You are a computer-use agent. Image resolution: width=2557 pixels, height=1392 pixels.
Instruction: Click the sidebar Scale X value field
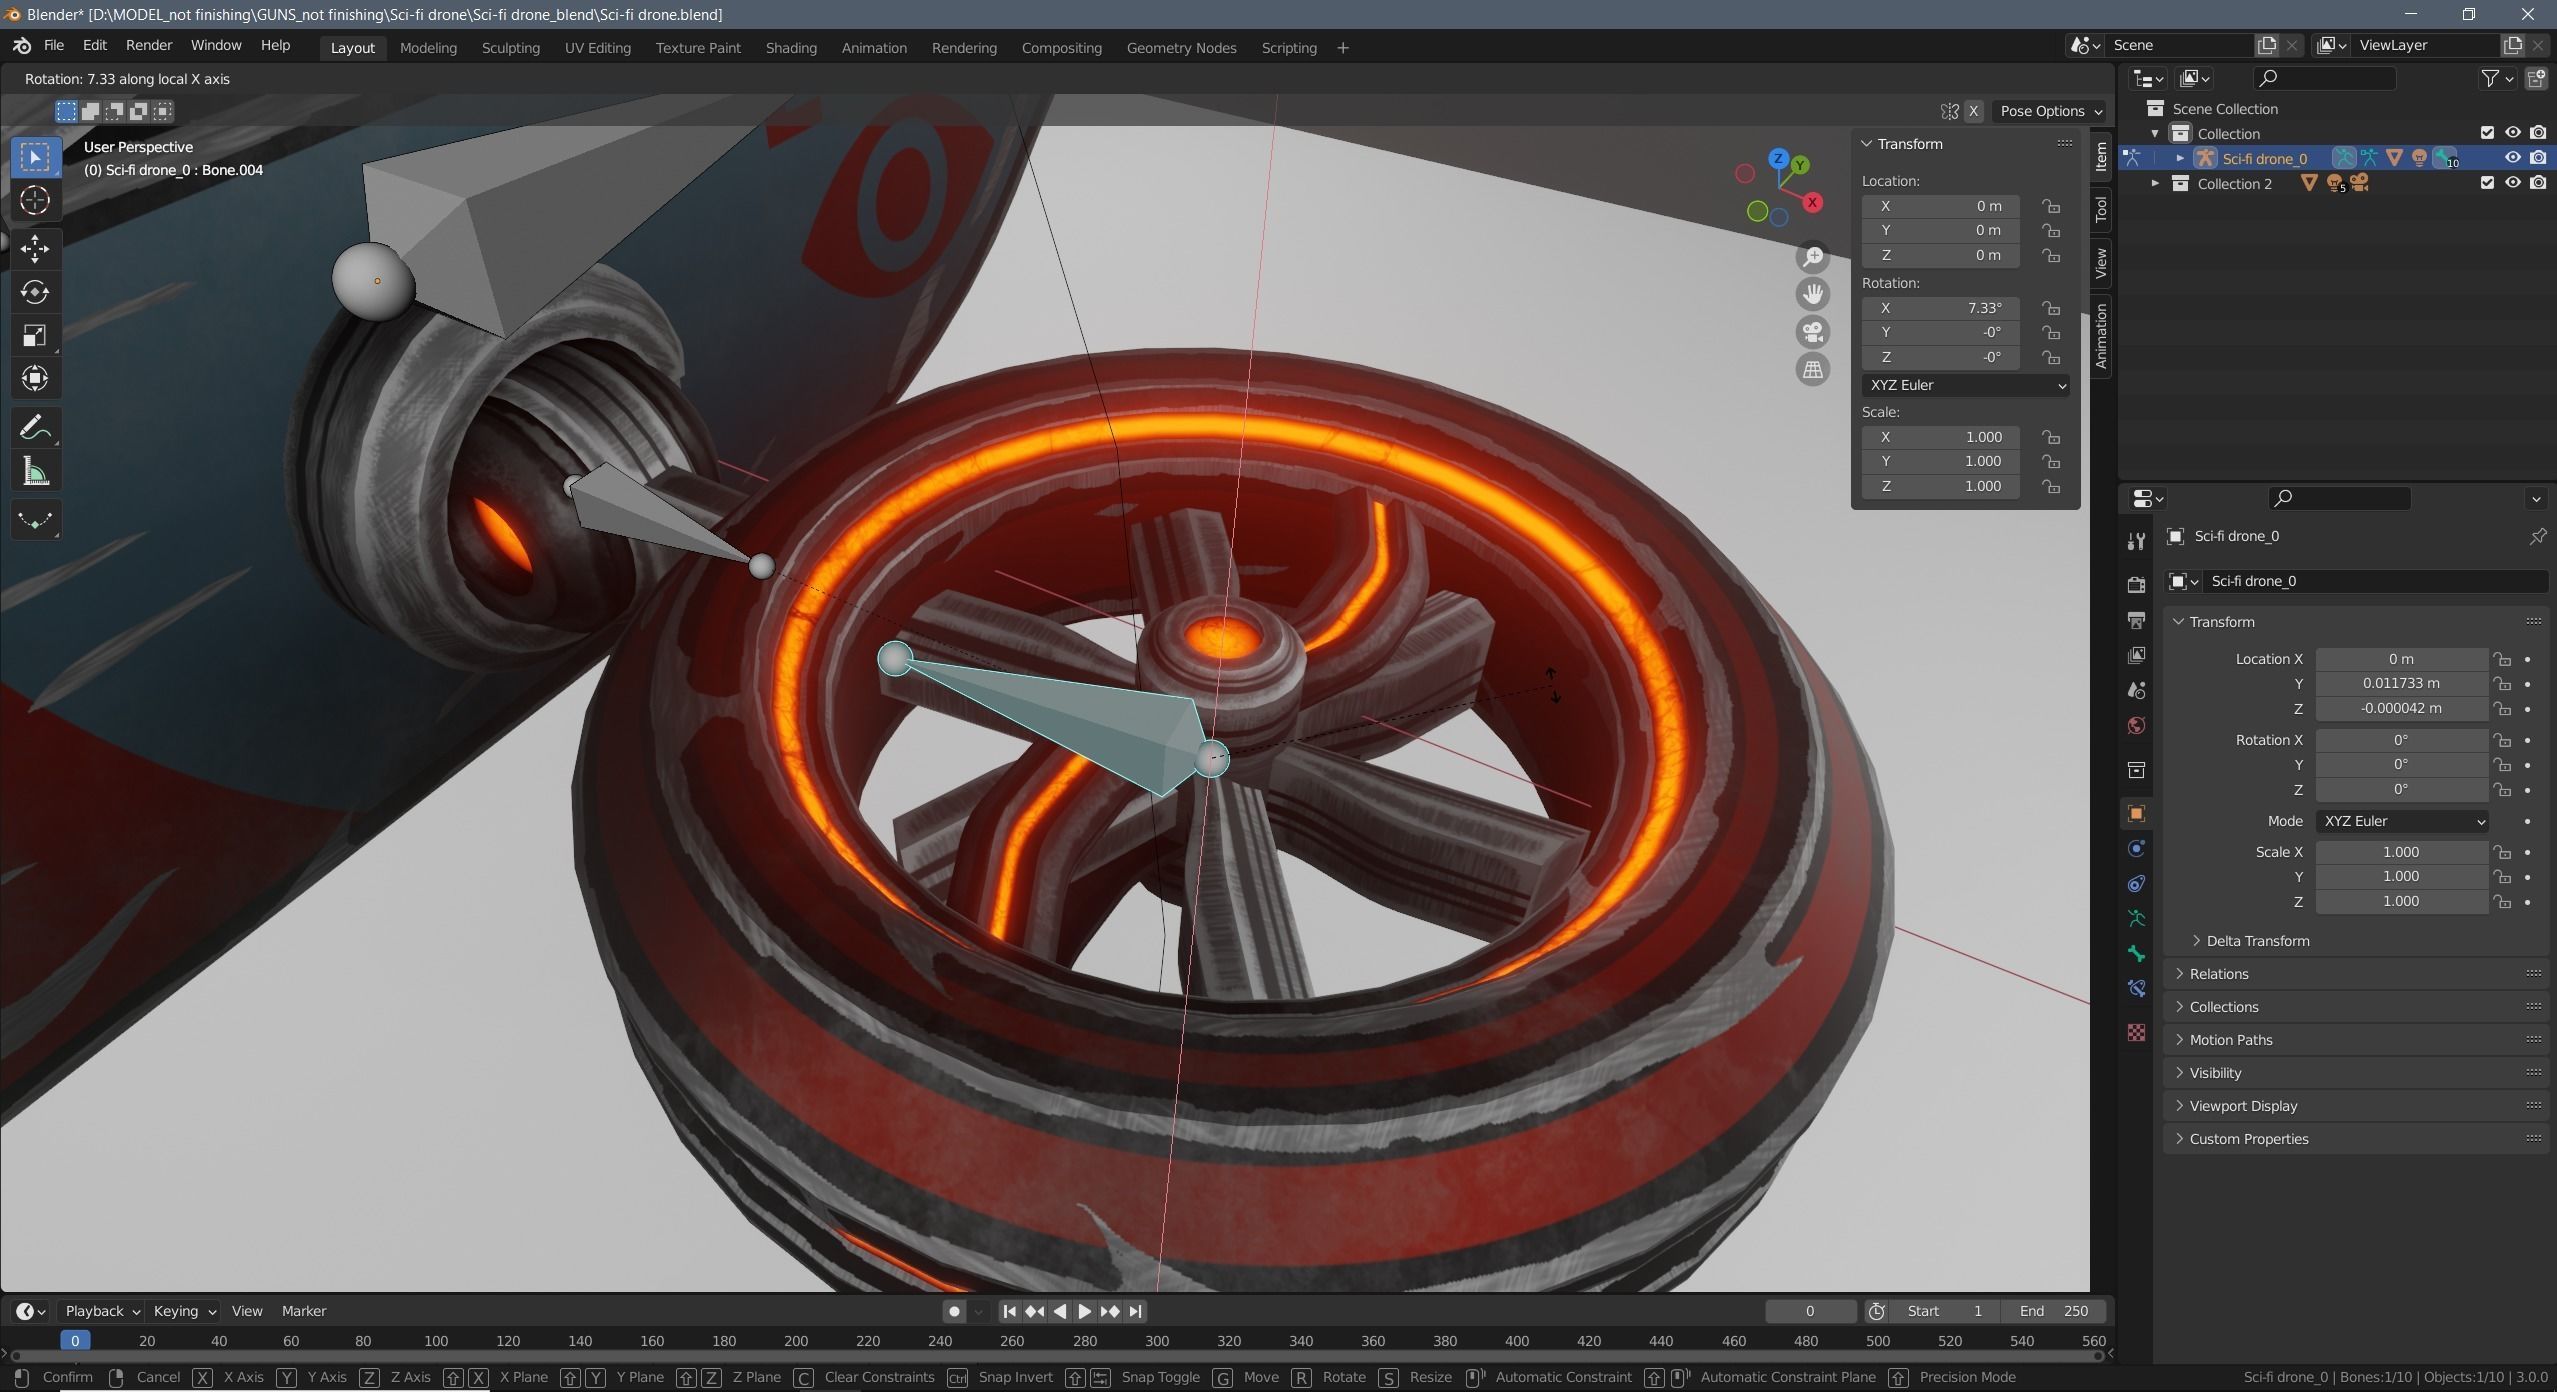click(1941, 437)
